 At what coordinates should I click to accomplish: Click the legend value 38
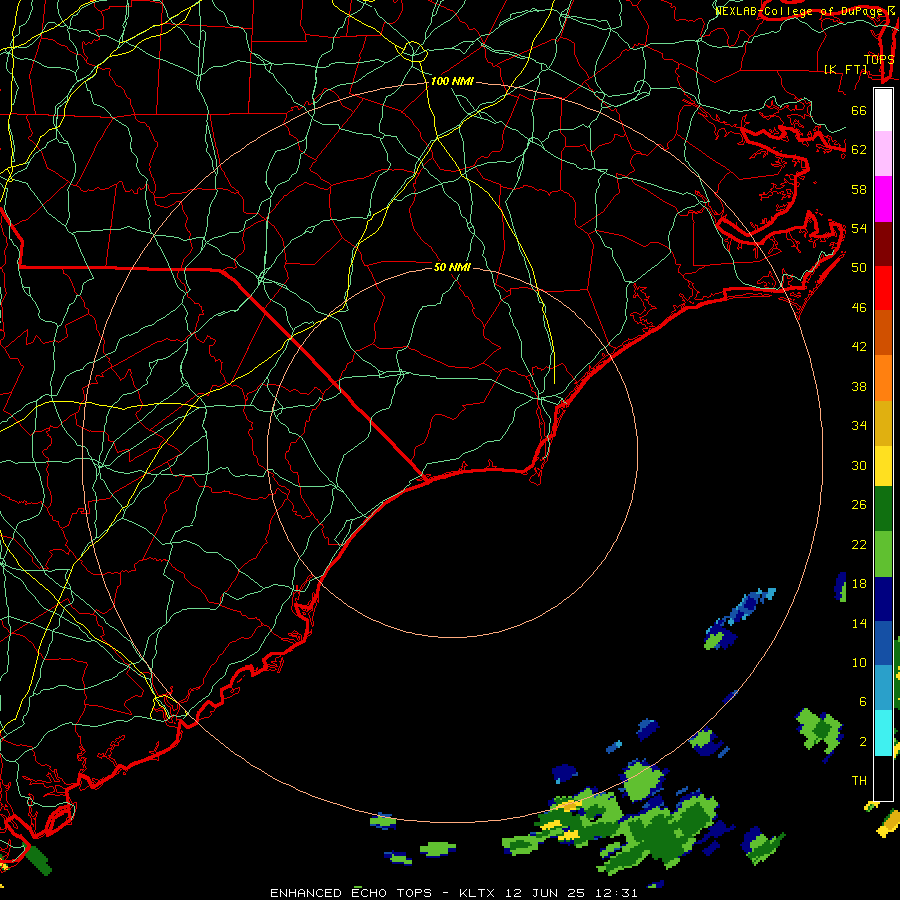click(859, 387)
